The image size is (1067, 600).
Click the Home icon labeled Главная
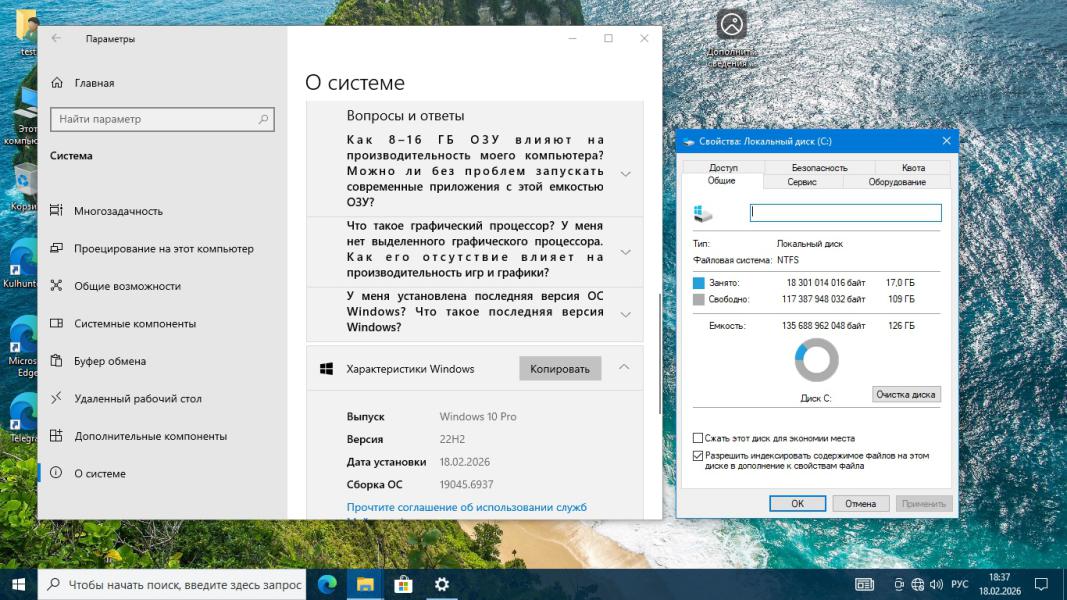click(56, 83)
